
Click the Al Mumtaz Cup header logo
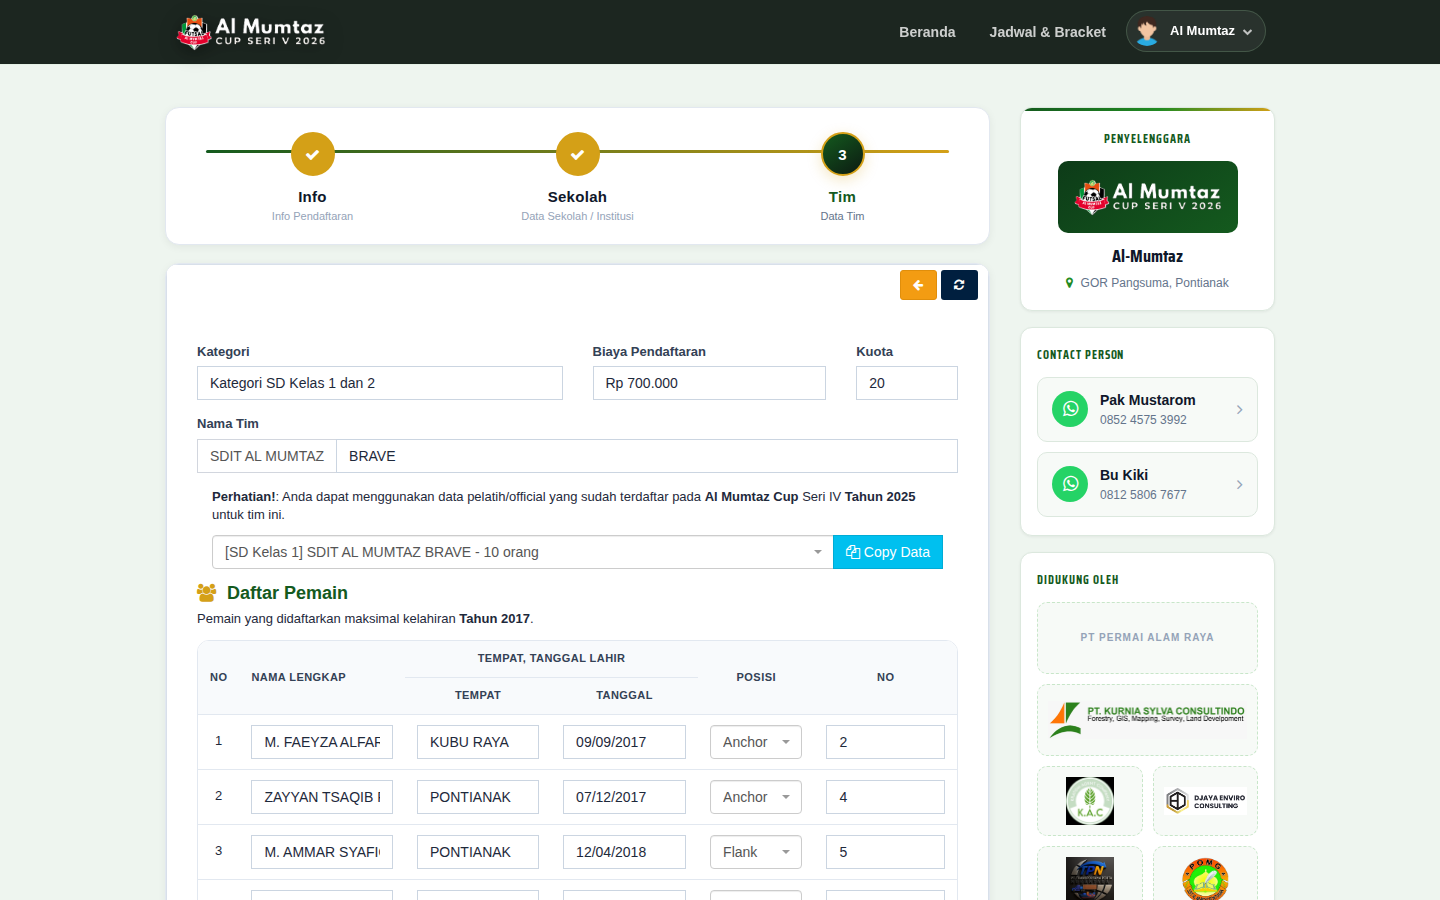tap(251, 32)
